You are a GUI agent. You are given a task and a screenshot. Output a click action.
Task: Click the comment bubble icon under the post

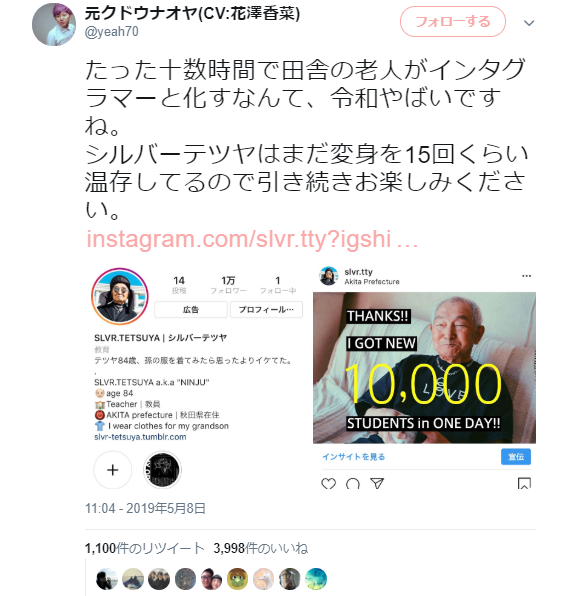(353, 483)
